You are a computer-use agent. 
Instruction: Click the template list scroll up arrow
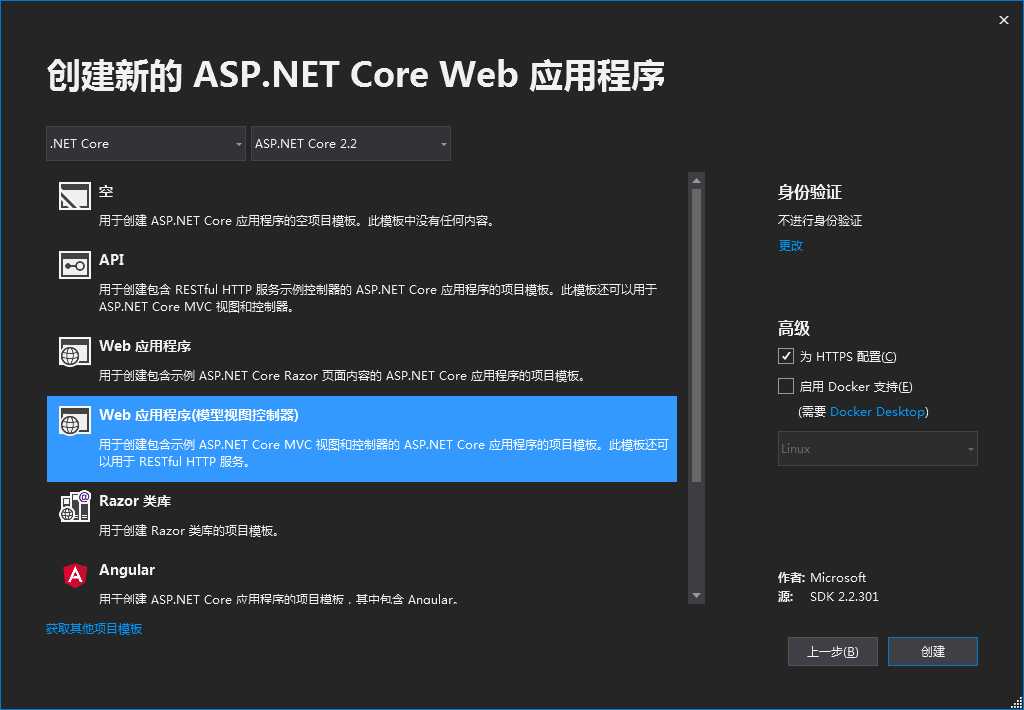click(x=696, y=180)
